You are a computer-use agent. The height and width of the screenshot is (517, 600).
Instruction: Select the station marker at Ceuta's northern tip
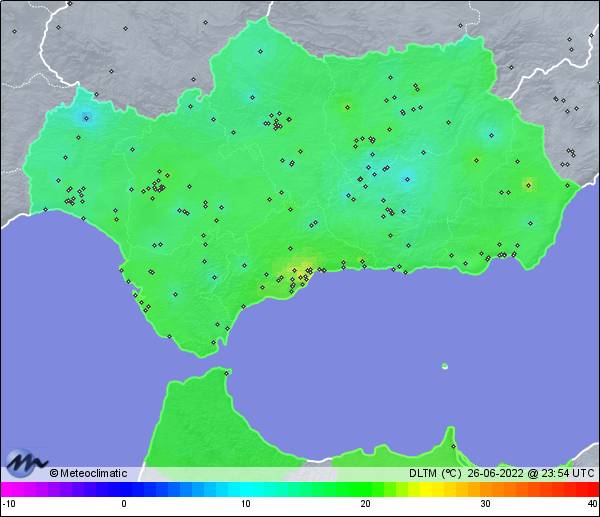click(x=227, y=373)
